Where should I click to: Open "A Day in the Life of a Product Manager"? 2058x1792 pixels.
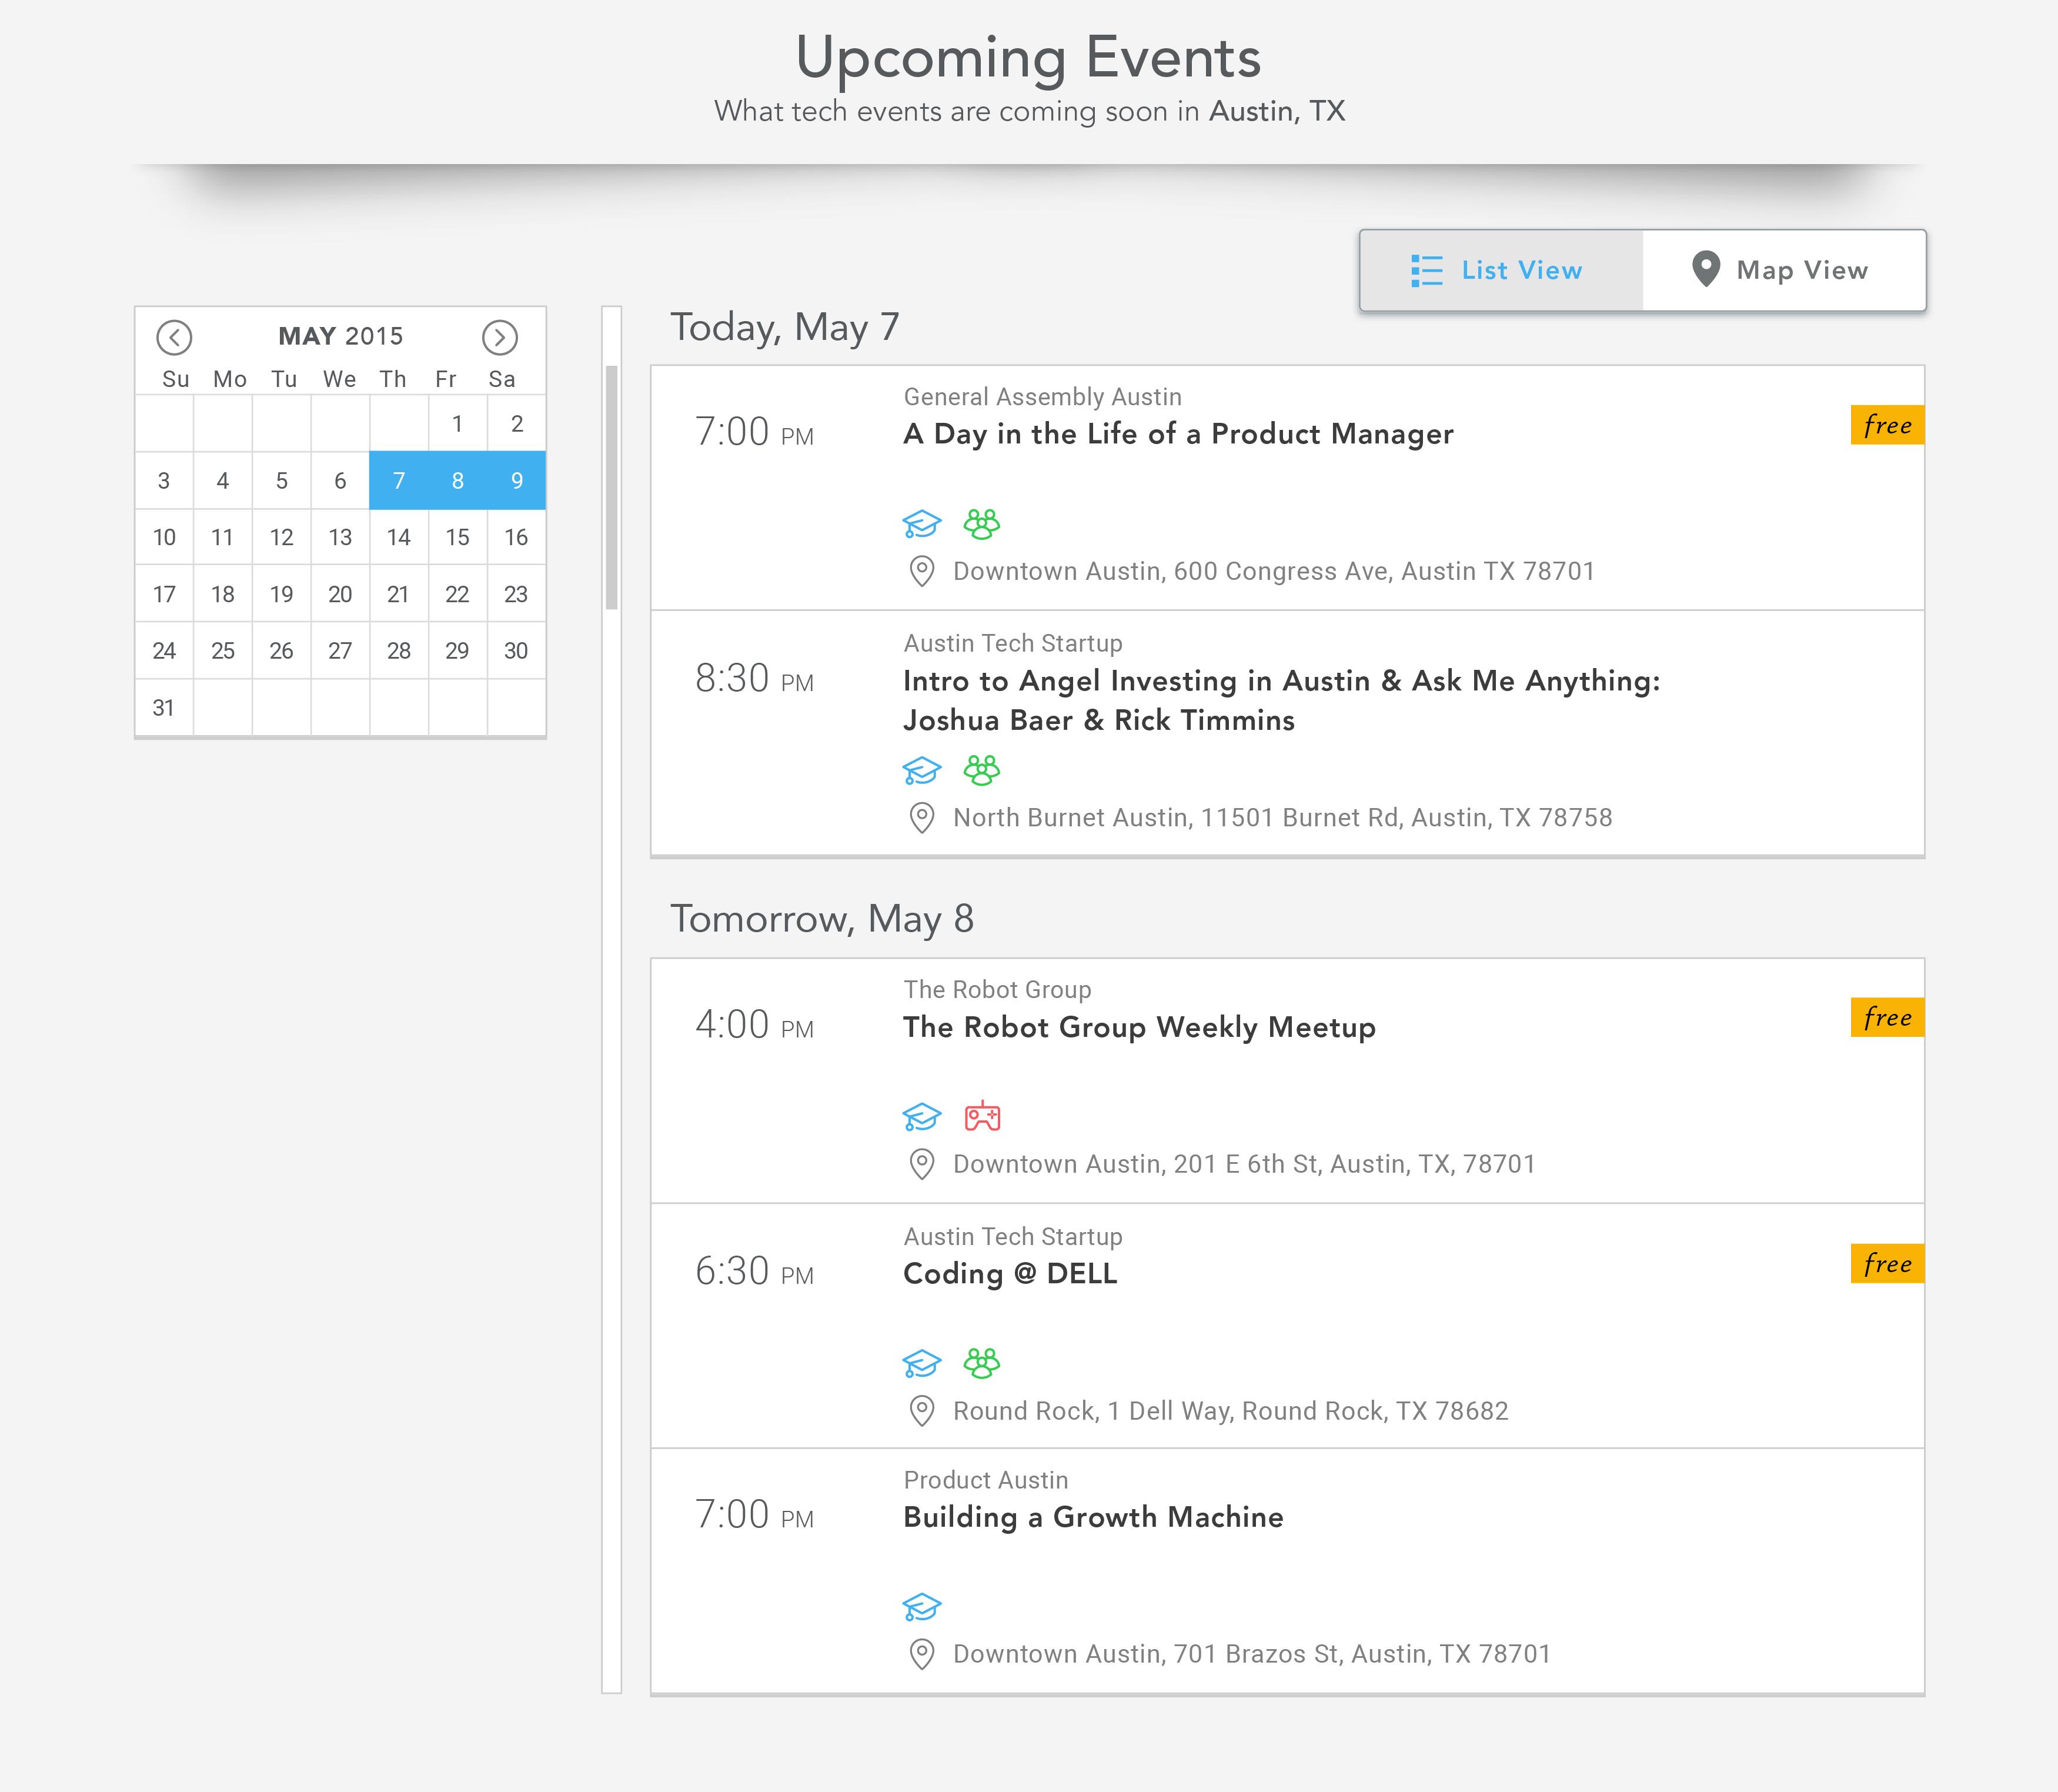(1177, 434)
